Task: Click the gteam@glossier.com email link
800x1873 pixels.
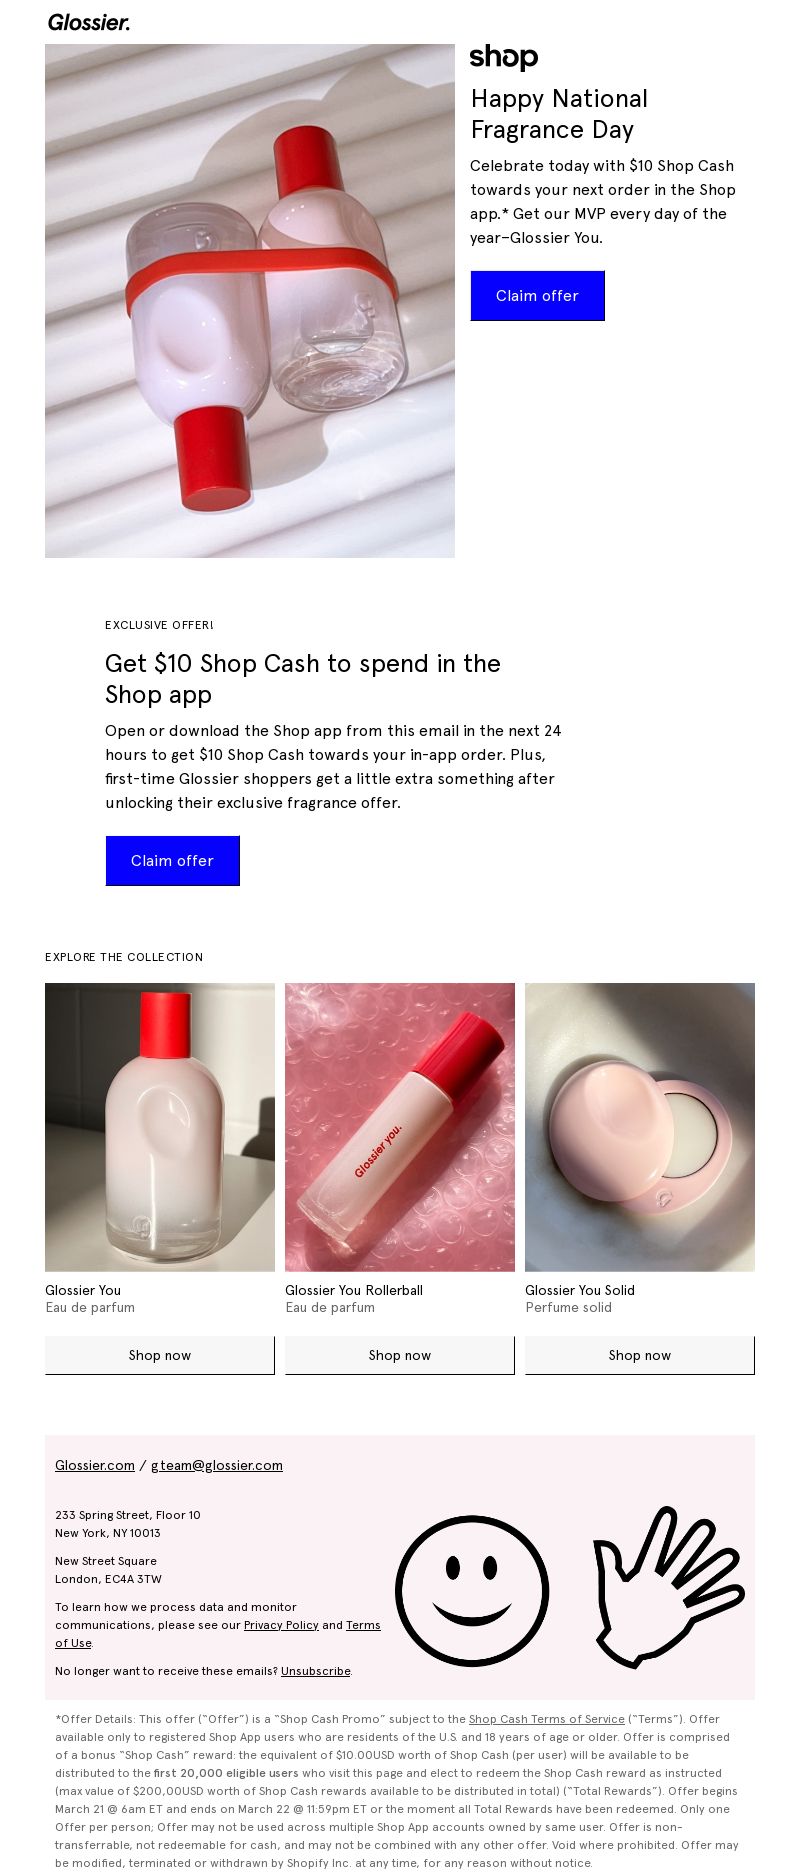Action: click(217, 1465)
